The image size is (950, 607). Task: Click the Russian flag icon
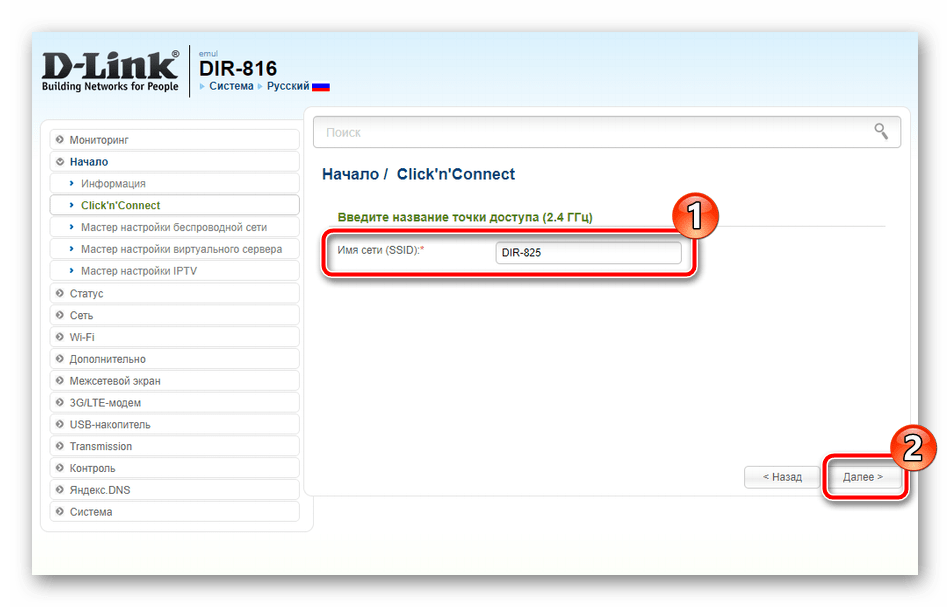pyautogui.click(x=321, y=87)
